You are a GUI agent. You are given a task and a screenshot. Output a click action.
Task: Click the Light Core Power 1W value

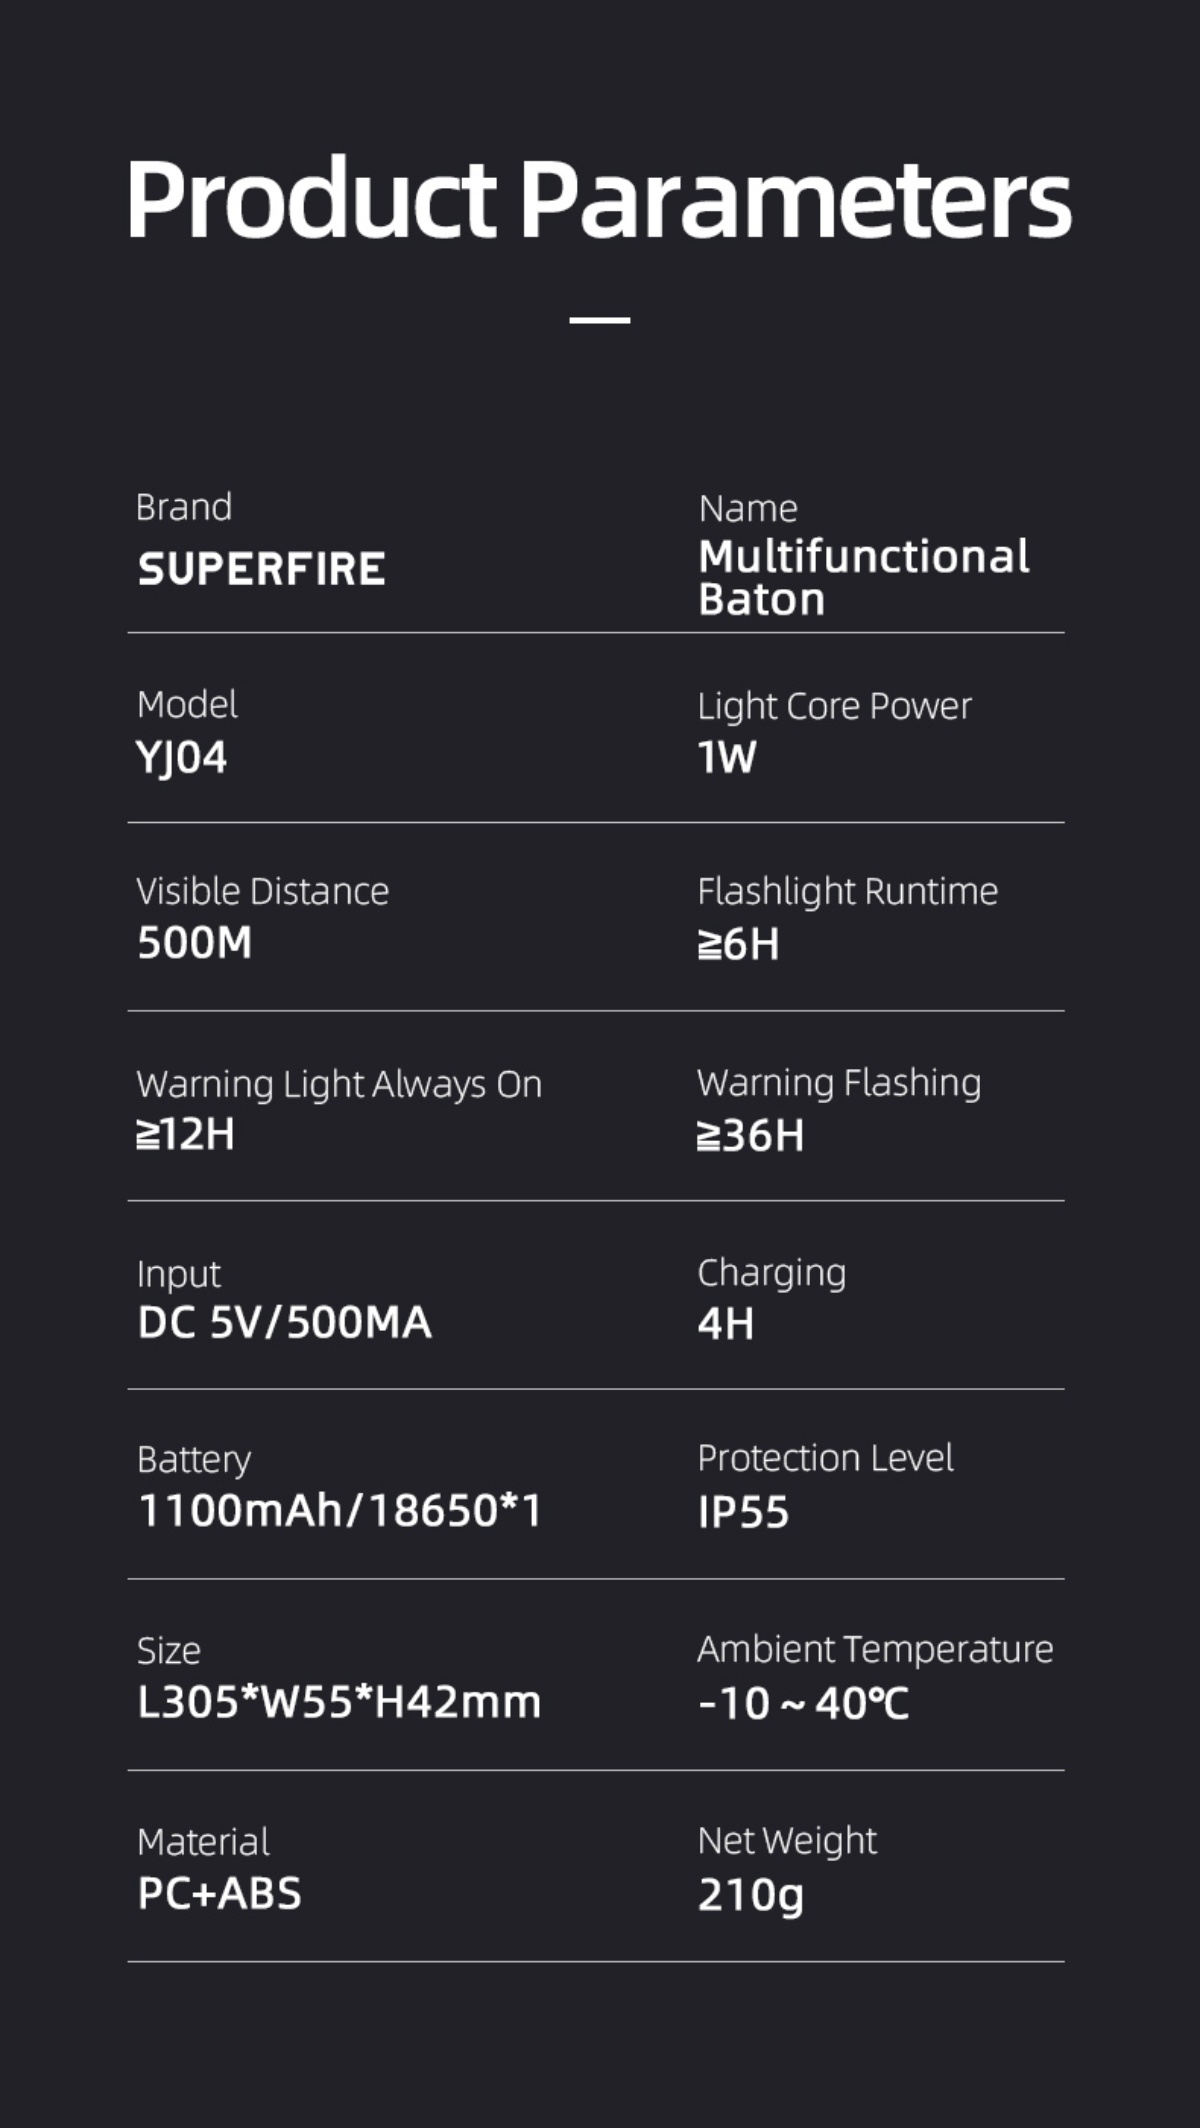coord(727,757)
